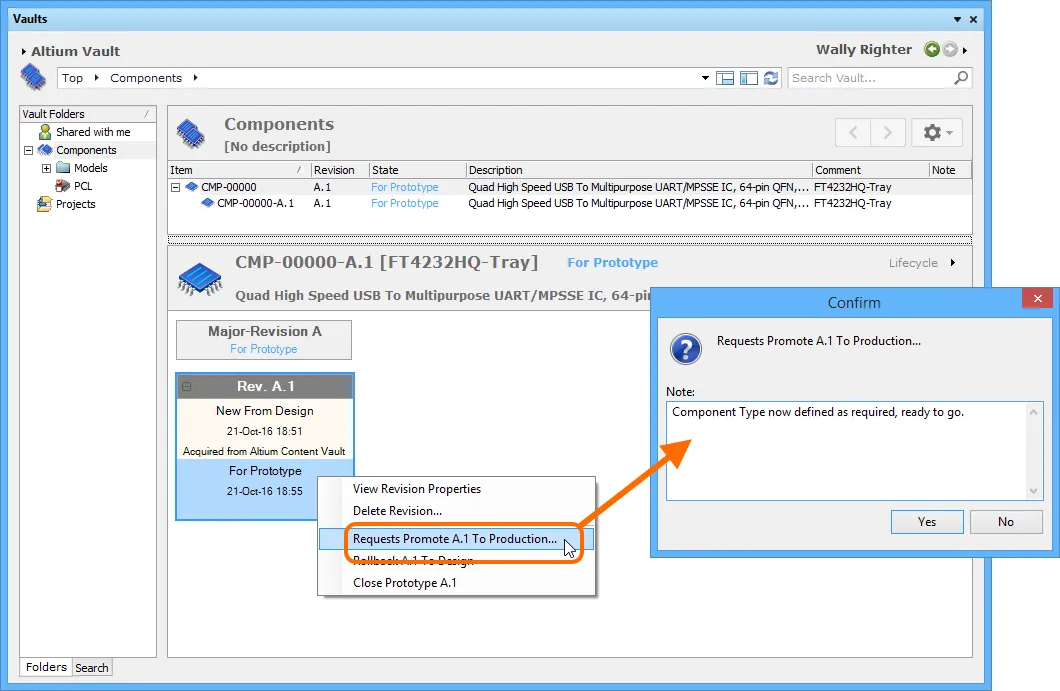Viewport: 1060px width, 691px height.
Task: Click No in the Confirm dialog
Action: 1006,522
